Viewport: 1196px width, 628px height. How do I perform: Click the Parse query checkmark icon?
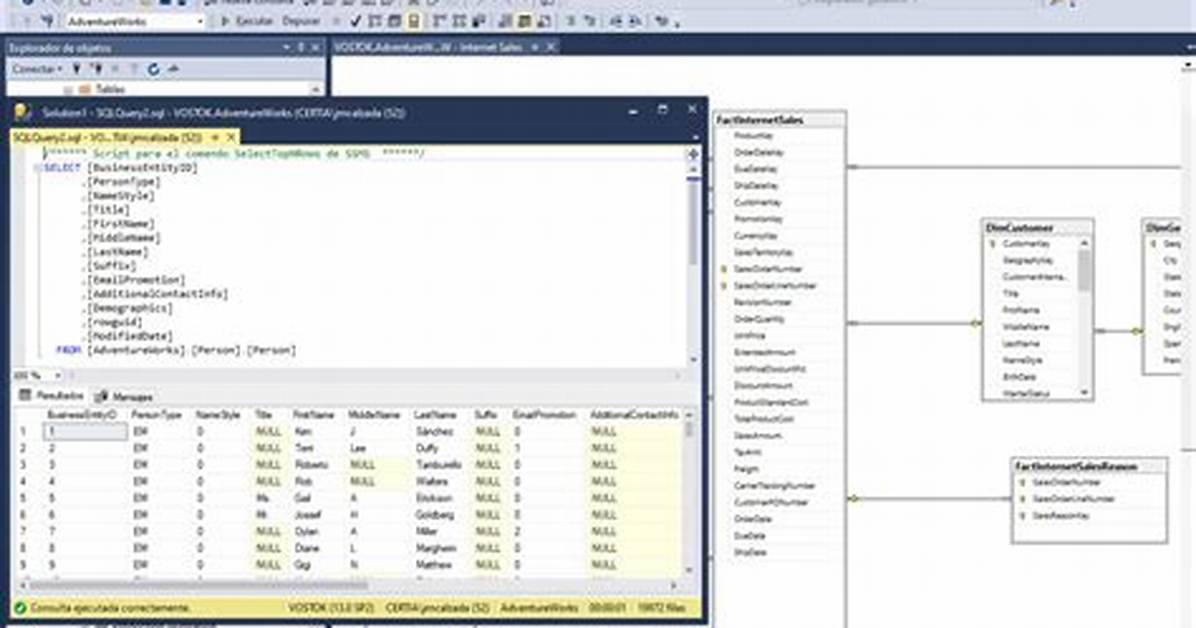356,21
